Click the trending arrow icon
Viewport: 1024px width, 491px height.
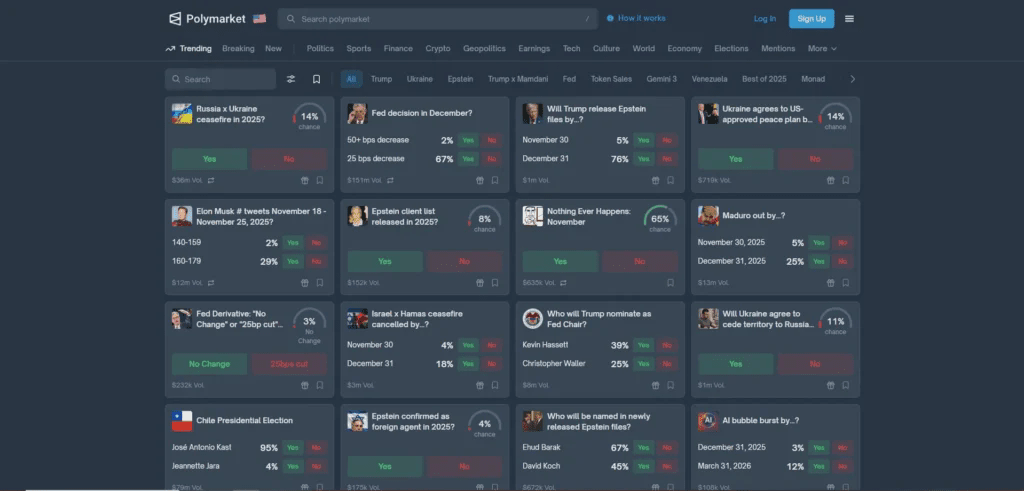click(x=170, y=49)
